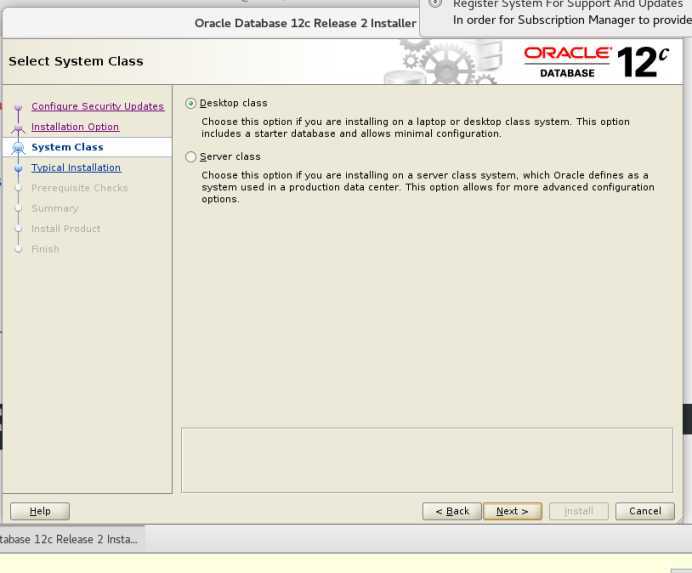Select the System Class step

point(67,147)
